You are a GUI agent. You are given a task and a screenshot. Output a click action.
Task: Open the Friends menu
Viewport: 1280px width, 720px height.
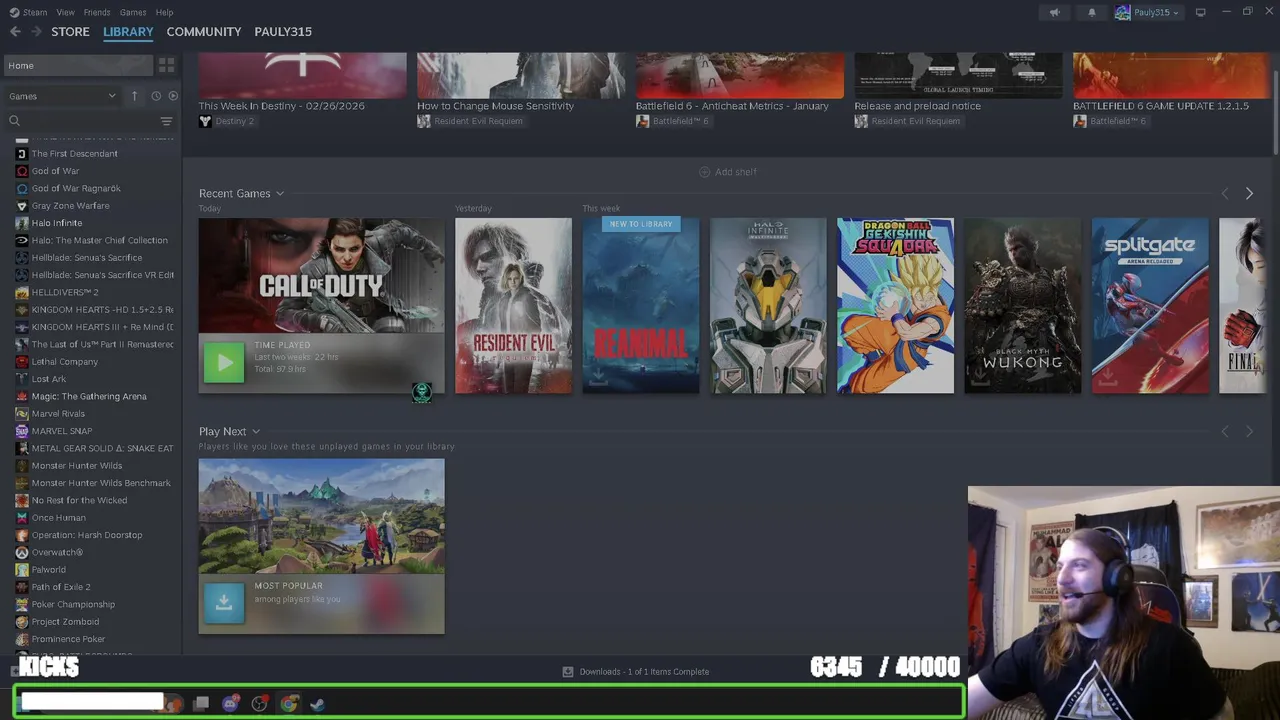coord(97,12)
